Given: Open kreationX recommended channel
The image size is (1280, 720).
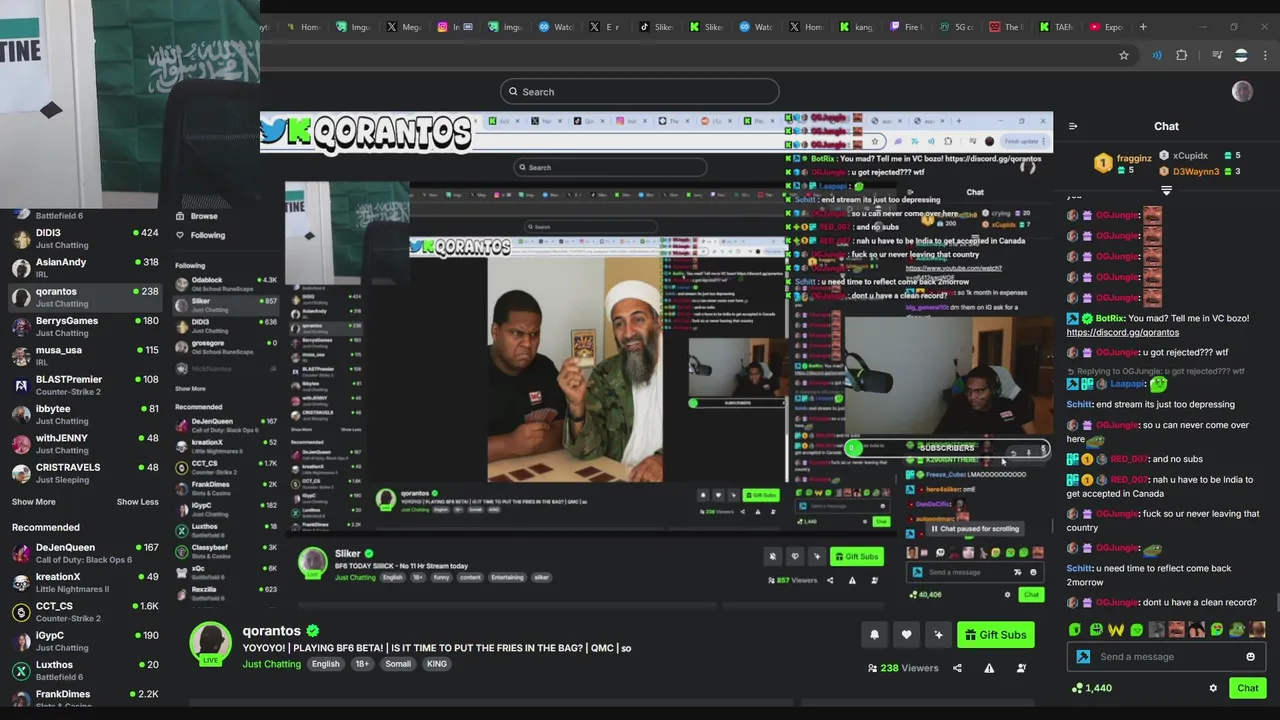Looking at the screenshot, I should tap(85, 582).
